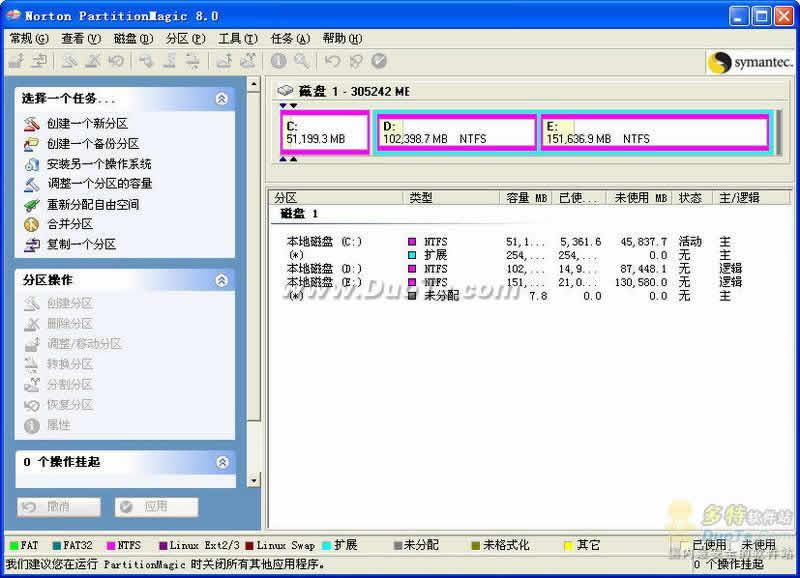Click the 调整一个分区的容量 task icon
The image size is (800, 578).
coord(32,184)
